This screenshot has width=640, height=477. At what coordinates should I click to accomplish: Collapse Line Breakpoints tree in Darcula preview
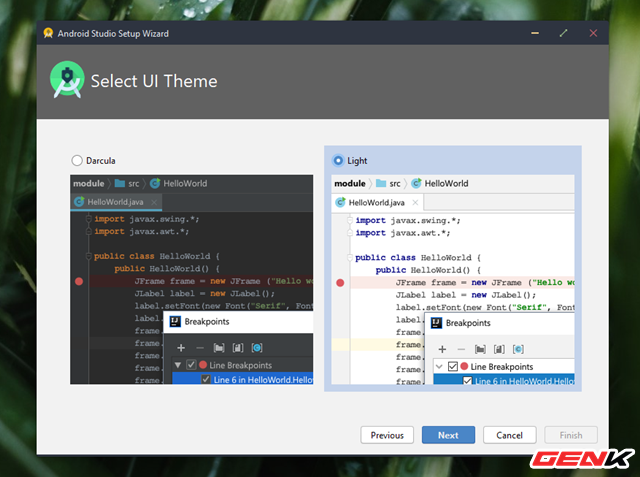(178, 366)
